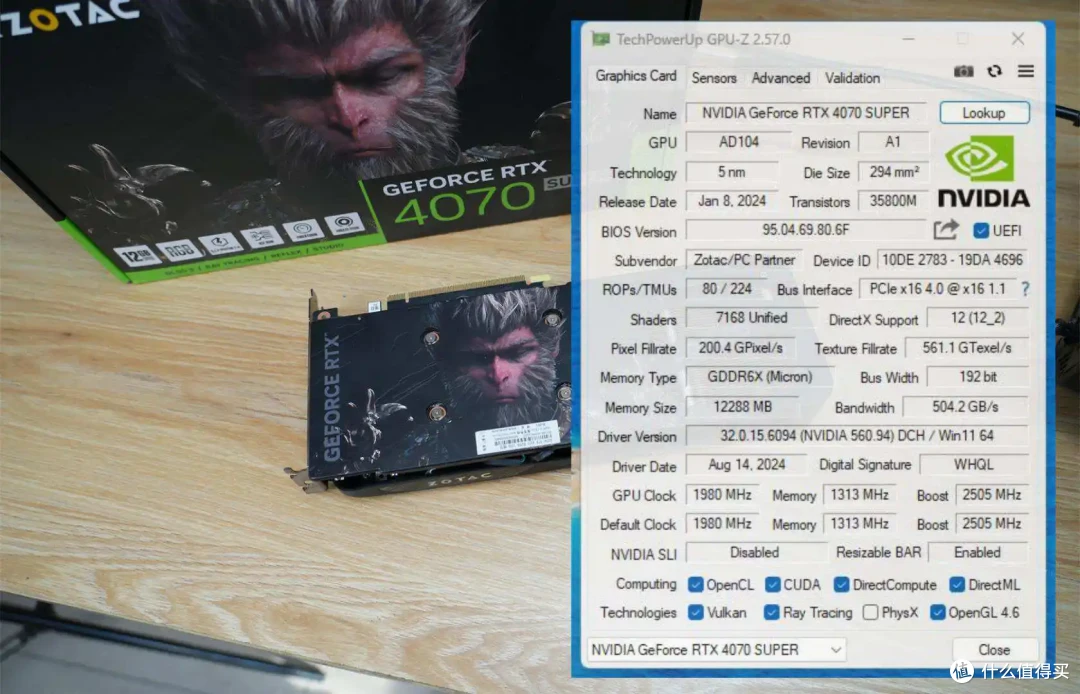Click the Close button at bottom
1080x694 pixels.
tap(995, 649)
